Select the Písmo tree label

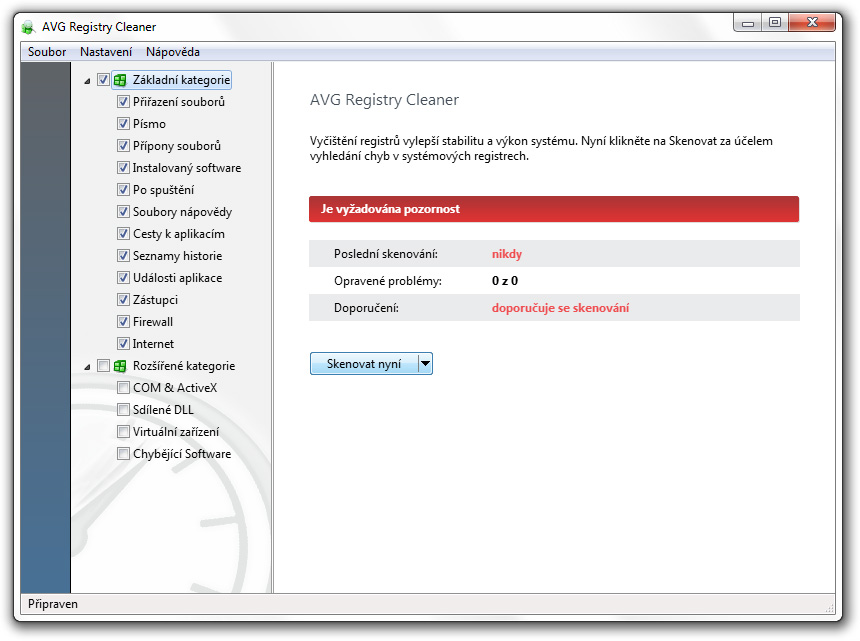coord(149,124)
